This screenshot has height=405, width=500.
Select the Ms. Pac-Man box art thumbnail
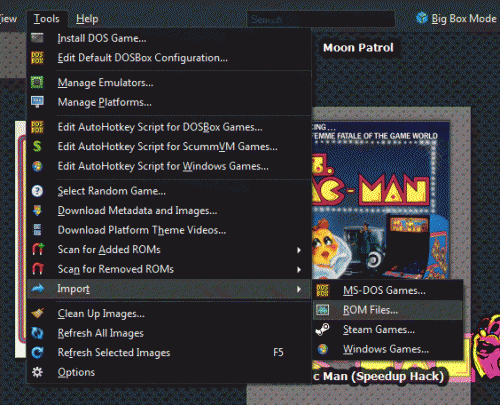coord(381,200)
